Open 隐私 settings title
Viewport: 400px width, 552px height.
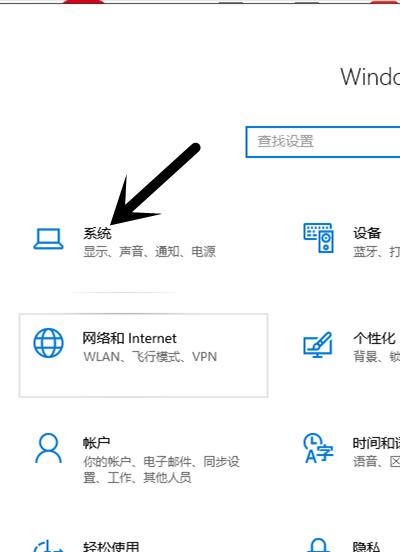click(367, 546)
